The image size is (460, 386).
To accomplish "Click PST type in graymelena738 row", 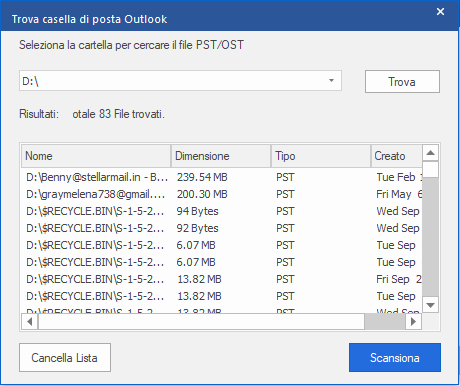I will click(x=285, y=194).
